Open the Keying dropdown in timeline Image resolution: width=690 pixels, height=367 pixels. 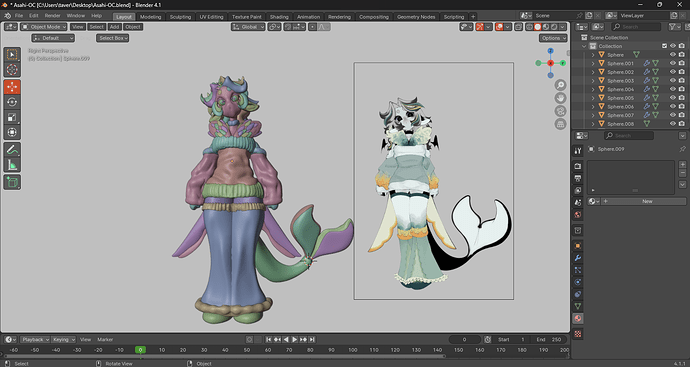tap(64, 339)
